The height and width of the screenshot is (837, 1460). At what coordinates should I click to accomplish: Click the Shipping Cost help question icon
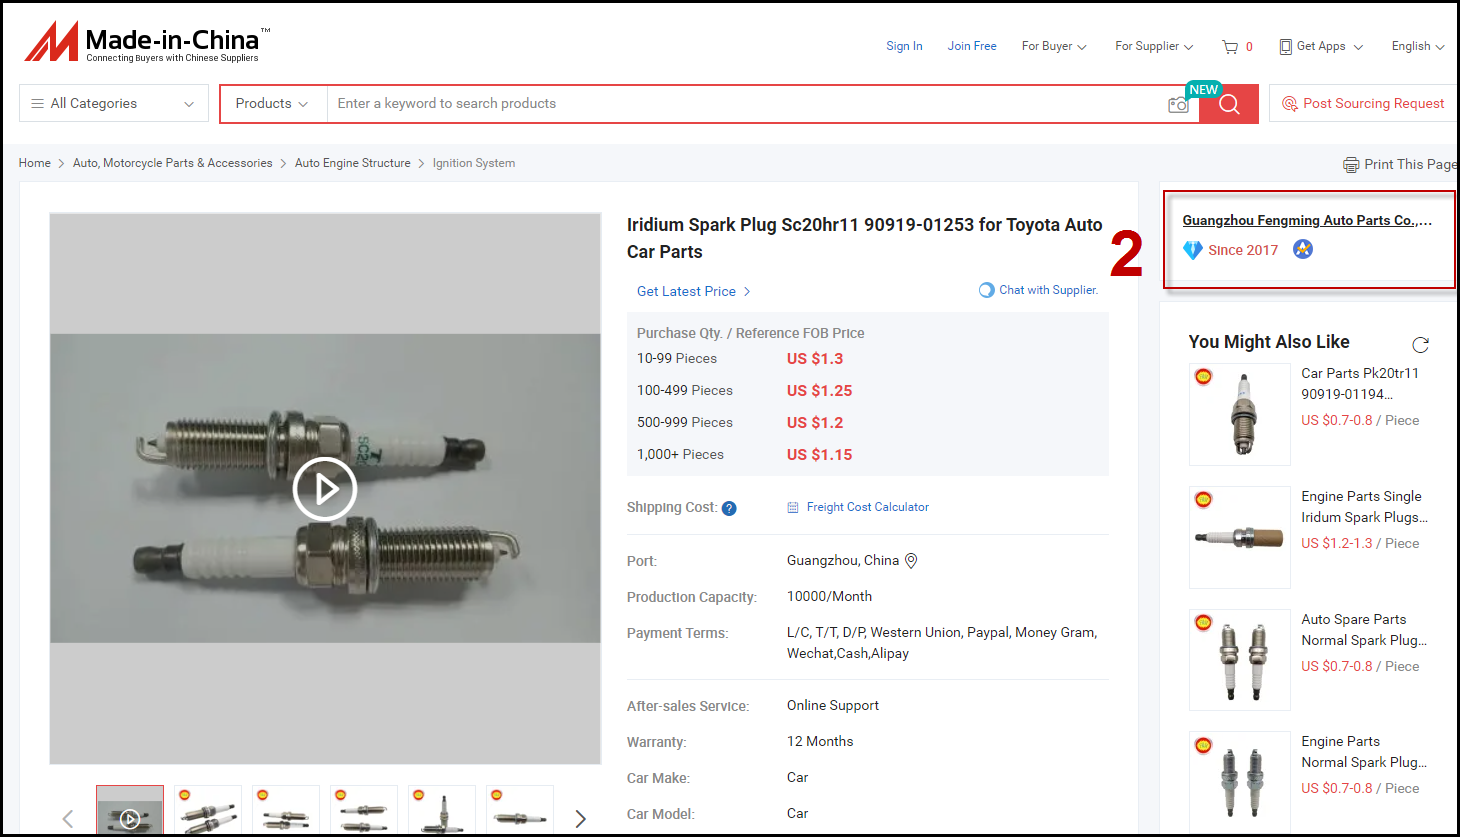729,508
